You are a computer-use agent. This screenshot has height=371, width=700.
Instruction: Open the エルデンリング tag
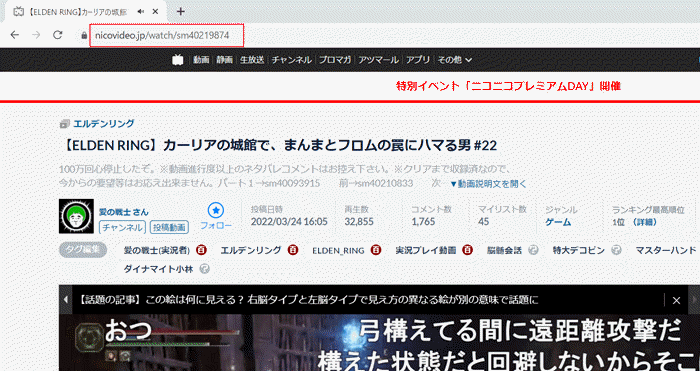[x=251, y=250]
